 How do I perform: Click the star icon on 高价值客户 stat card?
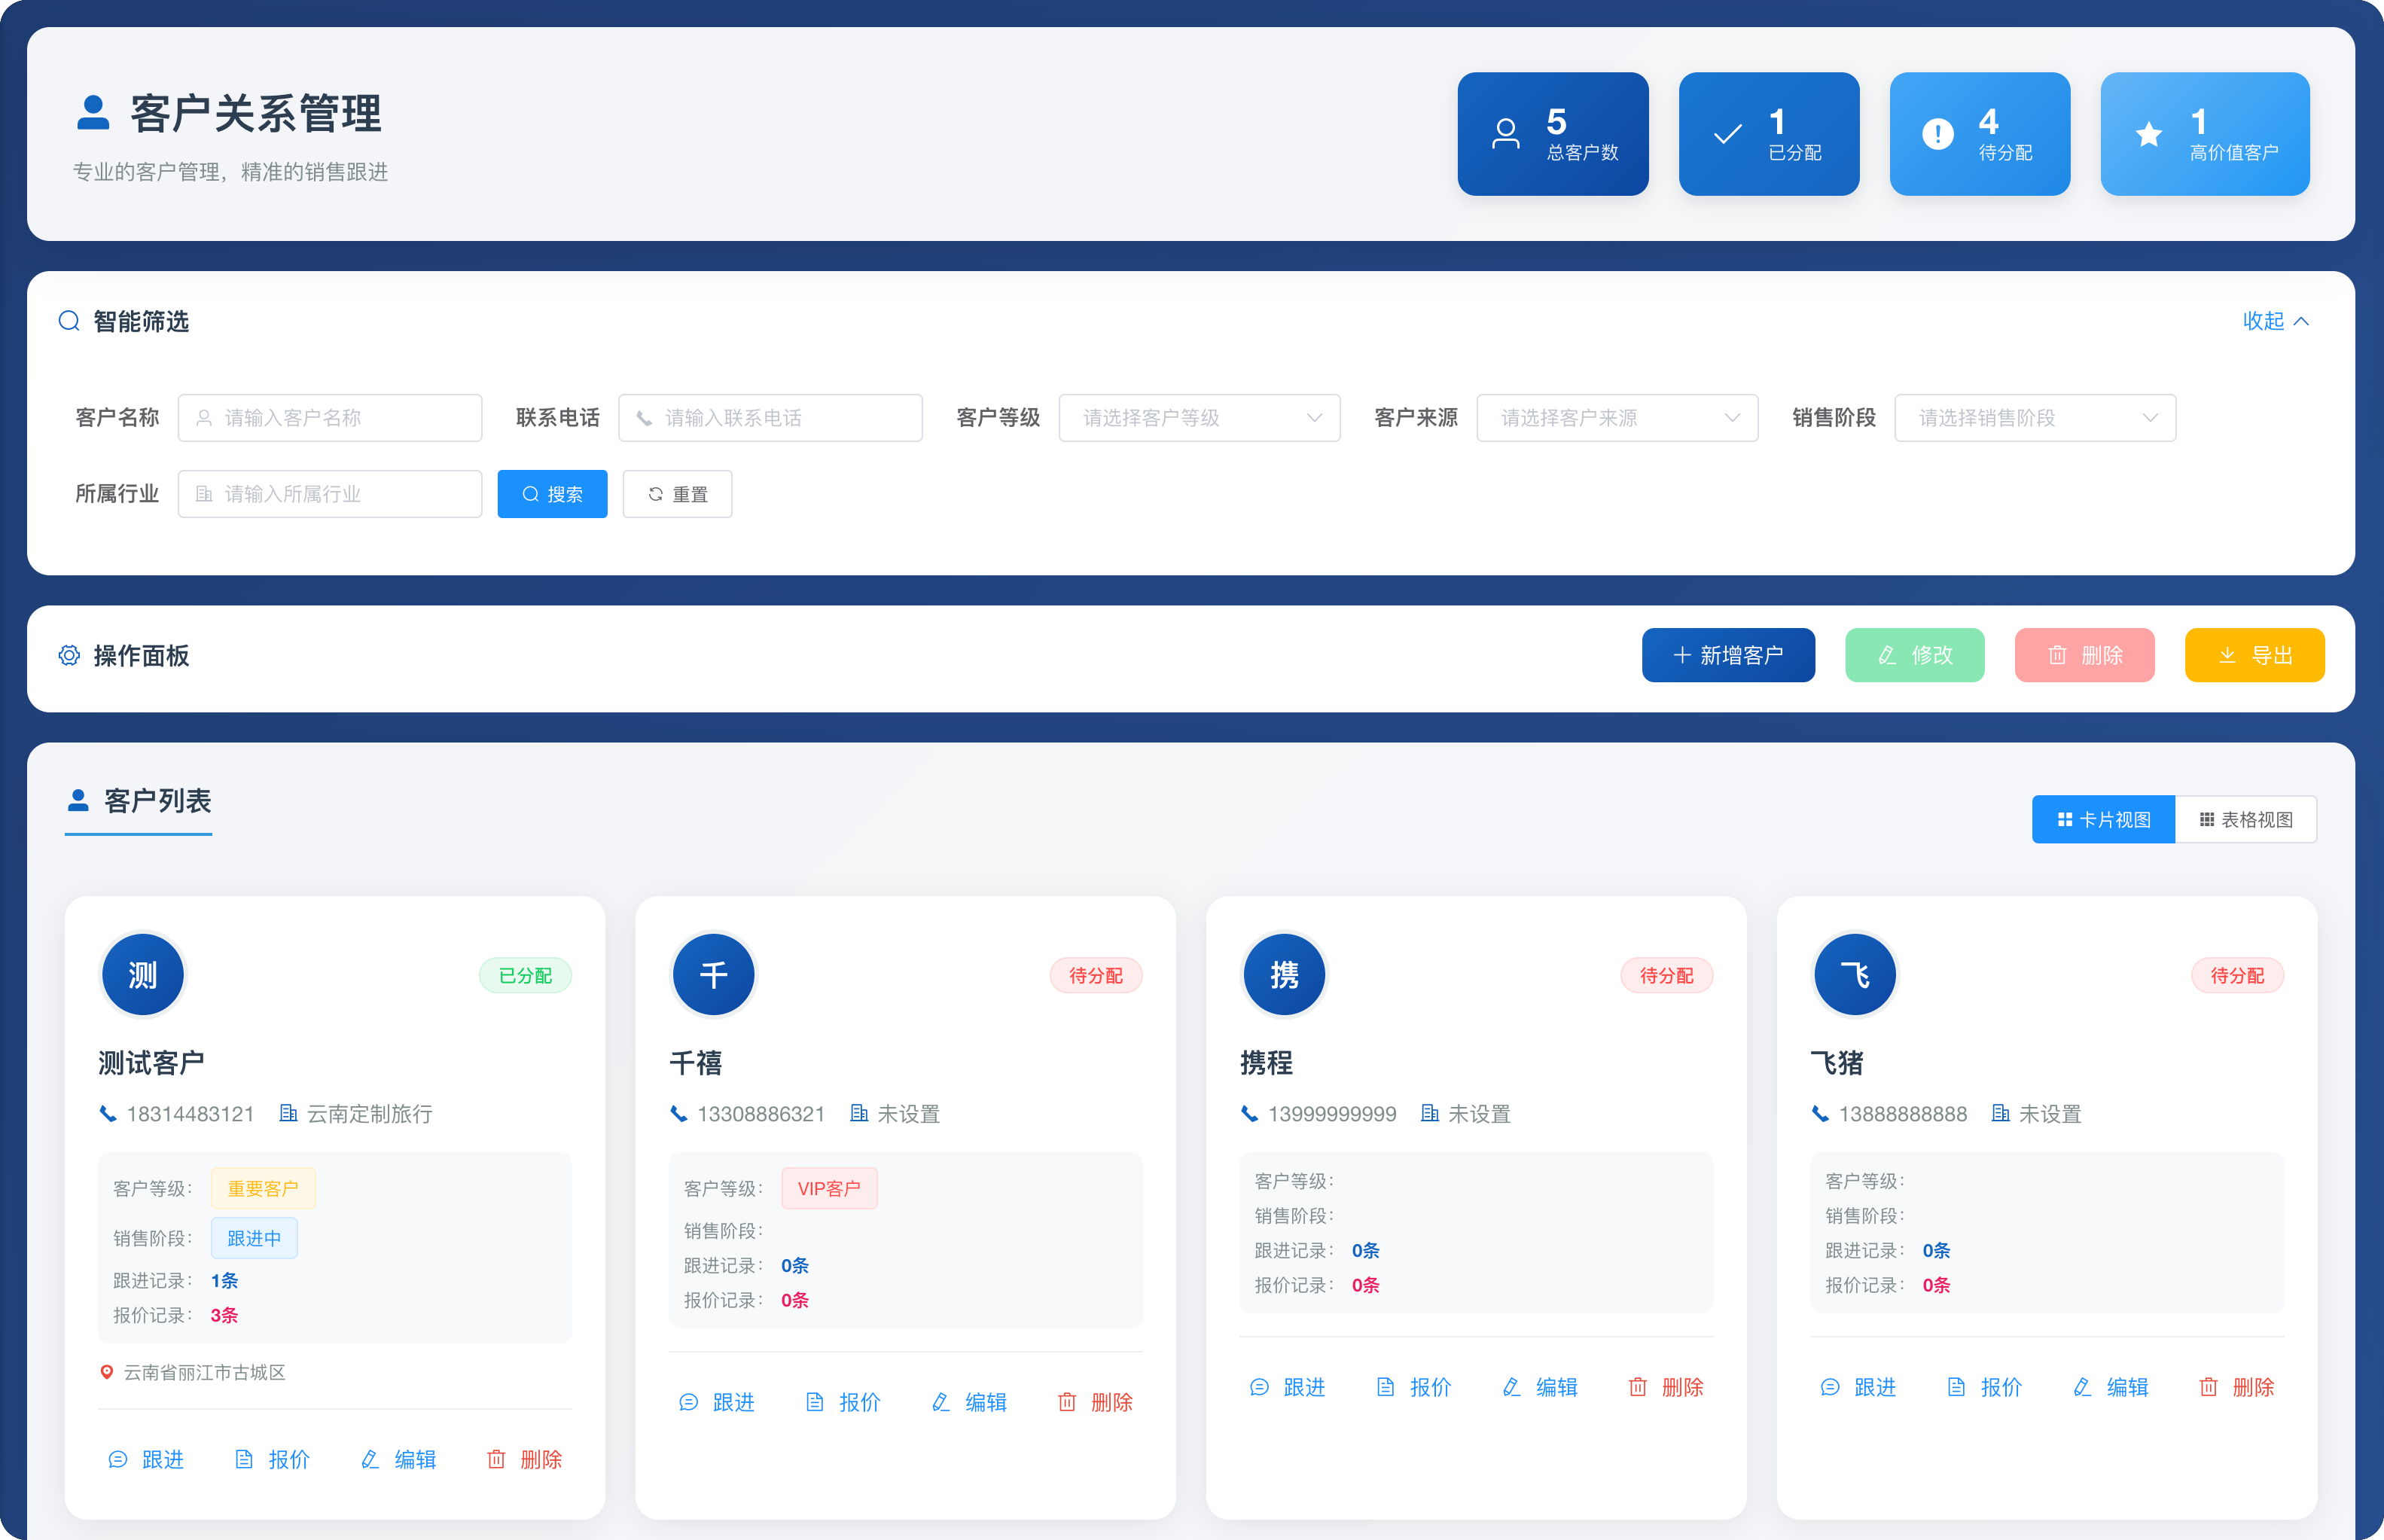click(x=2148, y=134)
